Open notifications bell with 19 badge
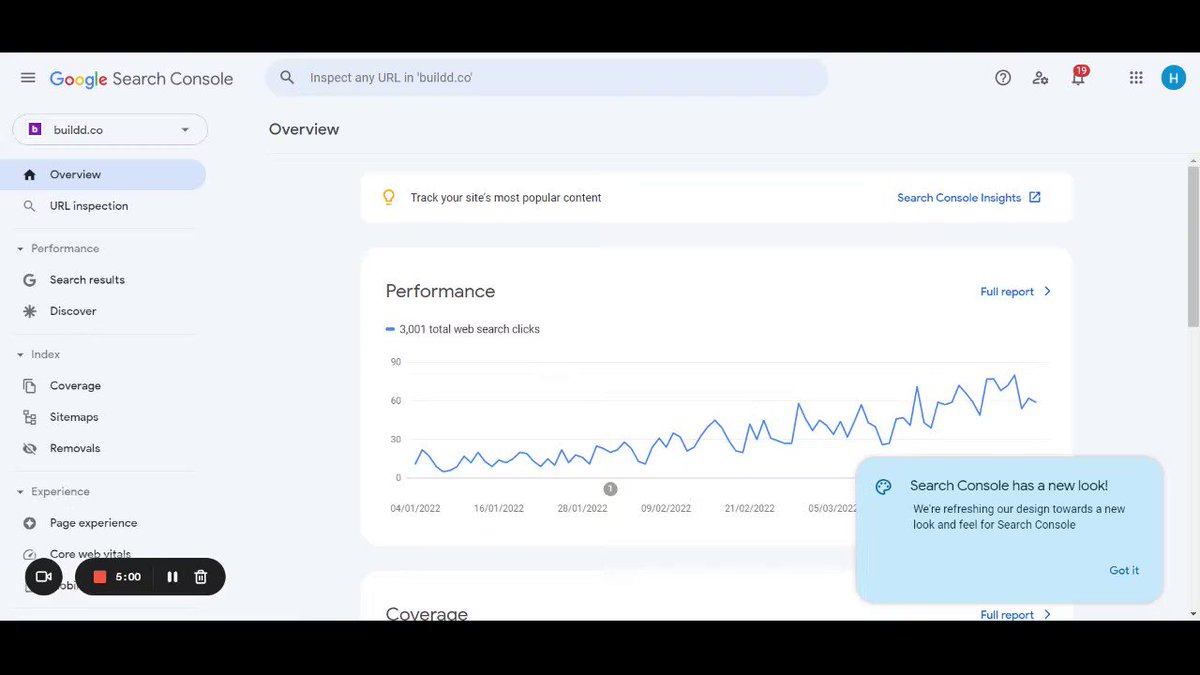This screenshot has height=675, width=1200. [1078, 77]
